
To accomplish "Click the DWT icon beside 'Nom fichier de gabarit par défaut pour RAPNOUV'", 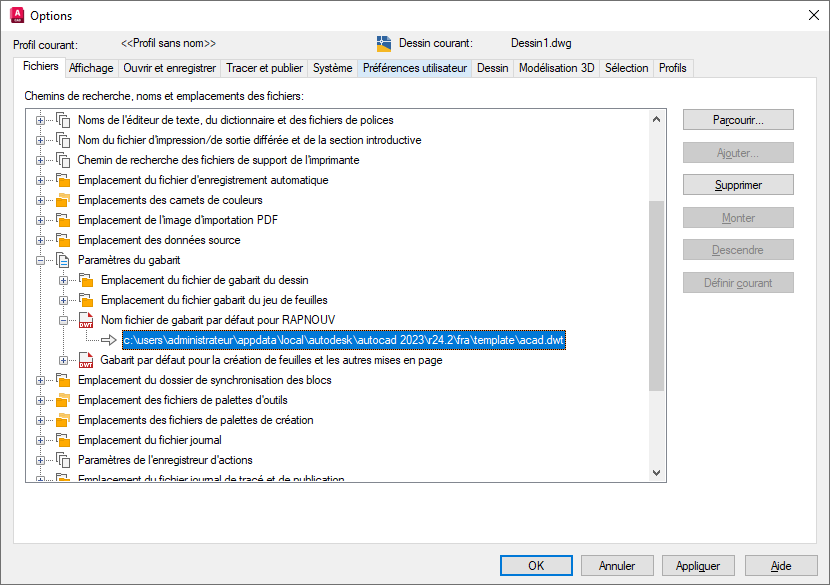I will [85, 320].
